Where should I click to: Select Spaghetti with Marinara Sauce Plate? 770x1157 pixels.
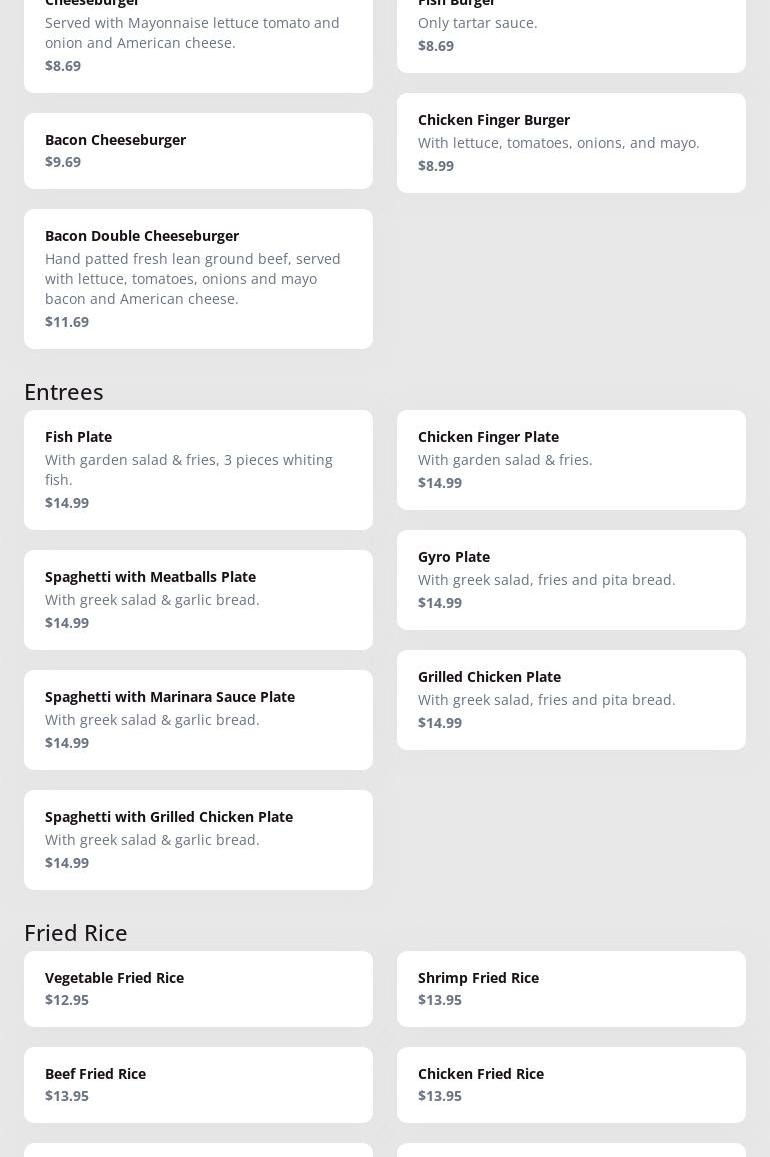[x=198, y=719]
